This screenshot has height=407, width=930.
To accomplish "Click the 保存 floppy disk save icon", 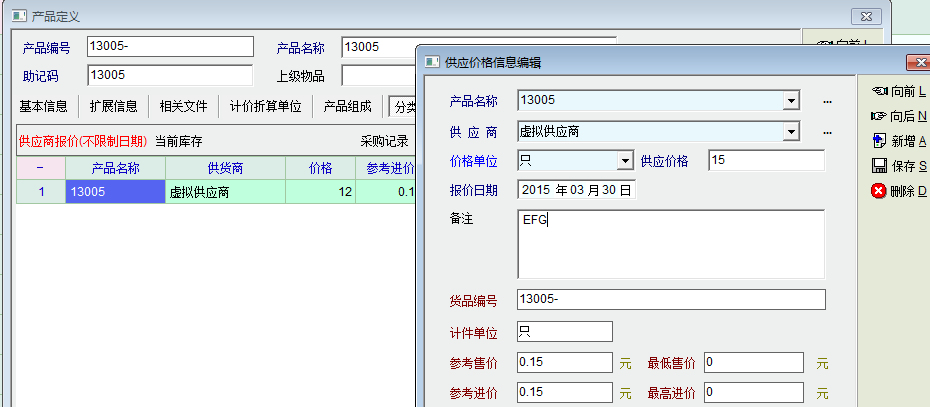I will 880,165.
